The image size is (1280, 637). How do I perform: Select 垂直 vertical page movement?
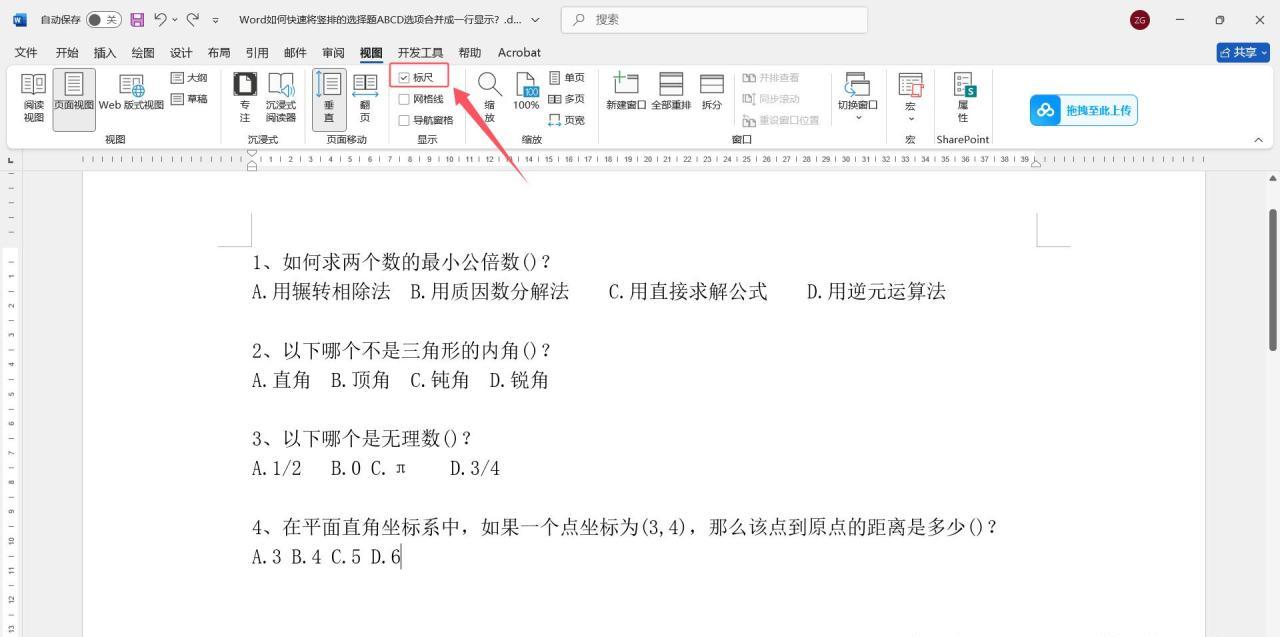[x=329, y=99]
